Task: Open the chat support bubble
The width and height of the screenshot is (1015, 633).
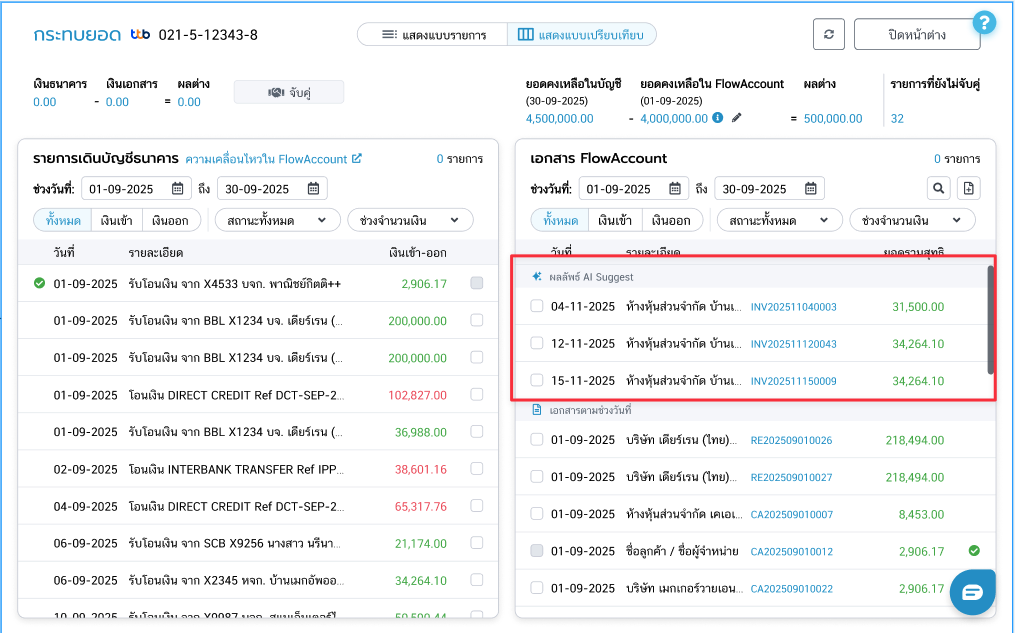Action: 972,592
